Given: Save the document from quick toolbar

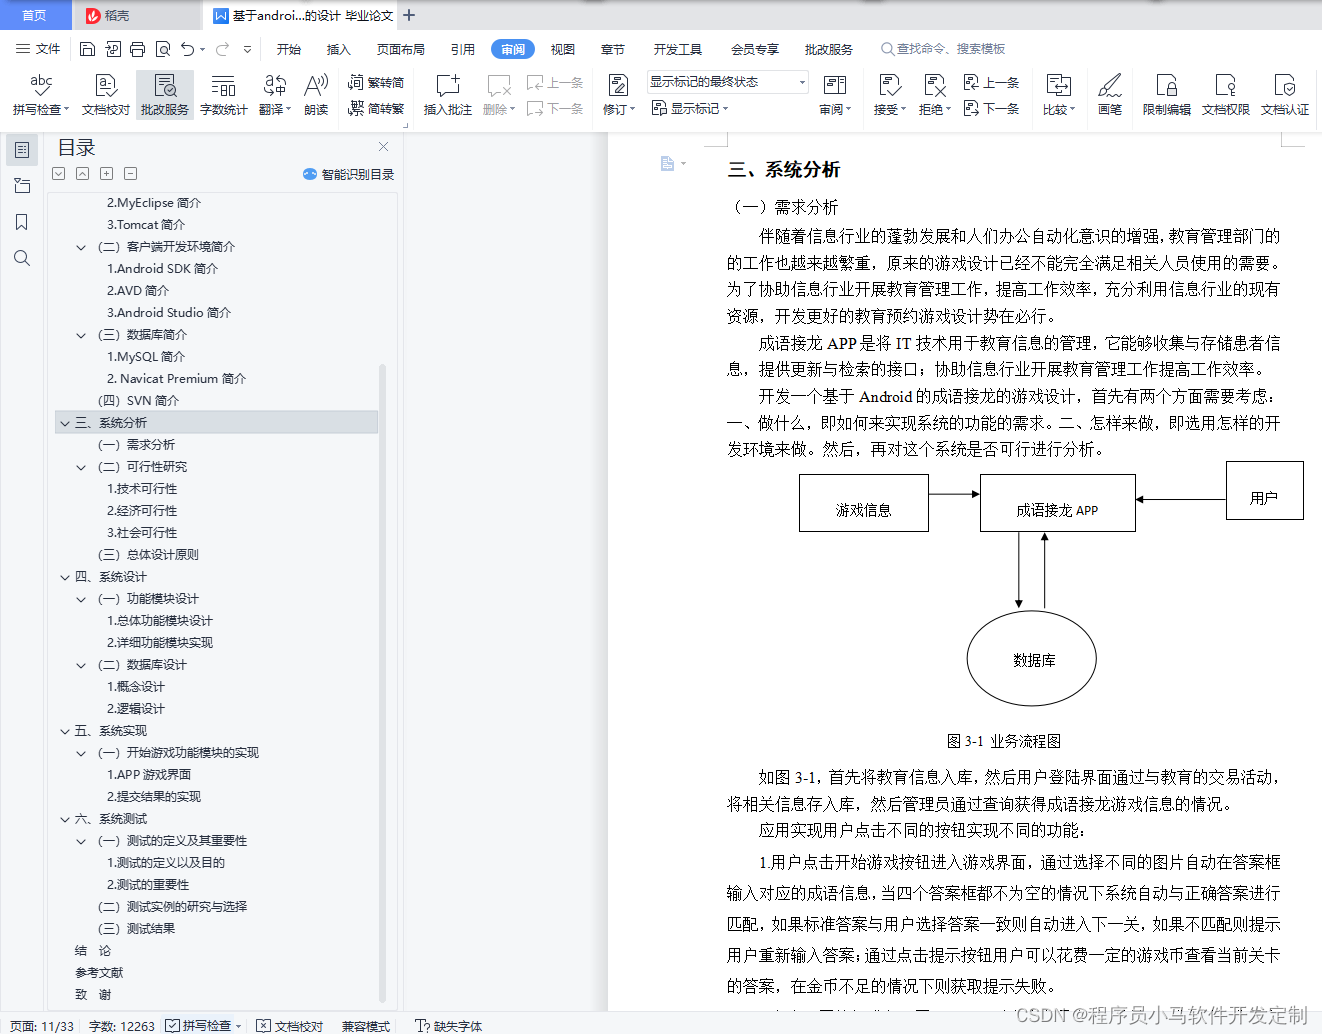Looking at the screenshot, I should click(87, 49).
